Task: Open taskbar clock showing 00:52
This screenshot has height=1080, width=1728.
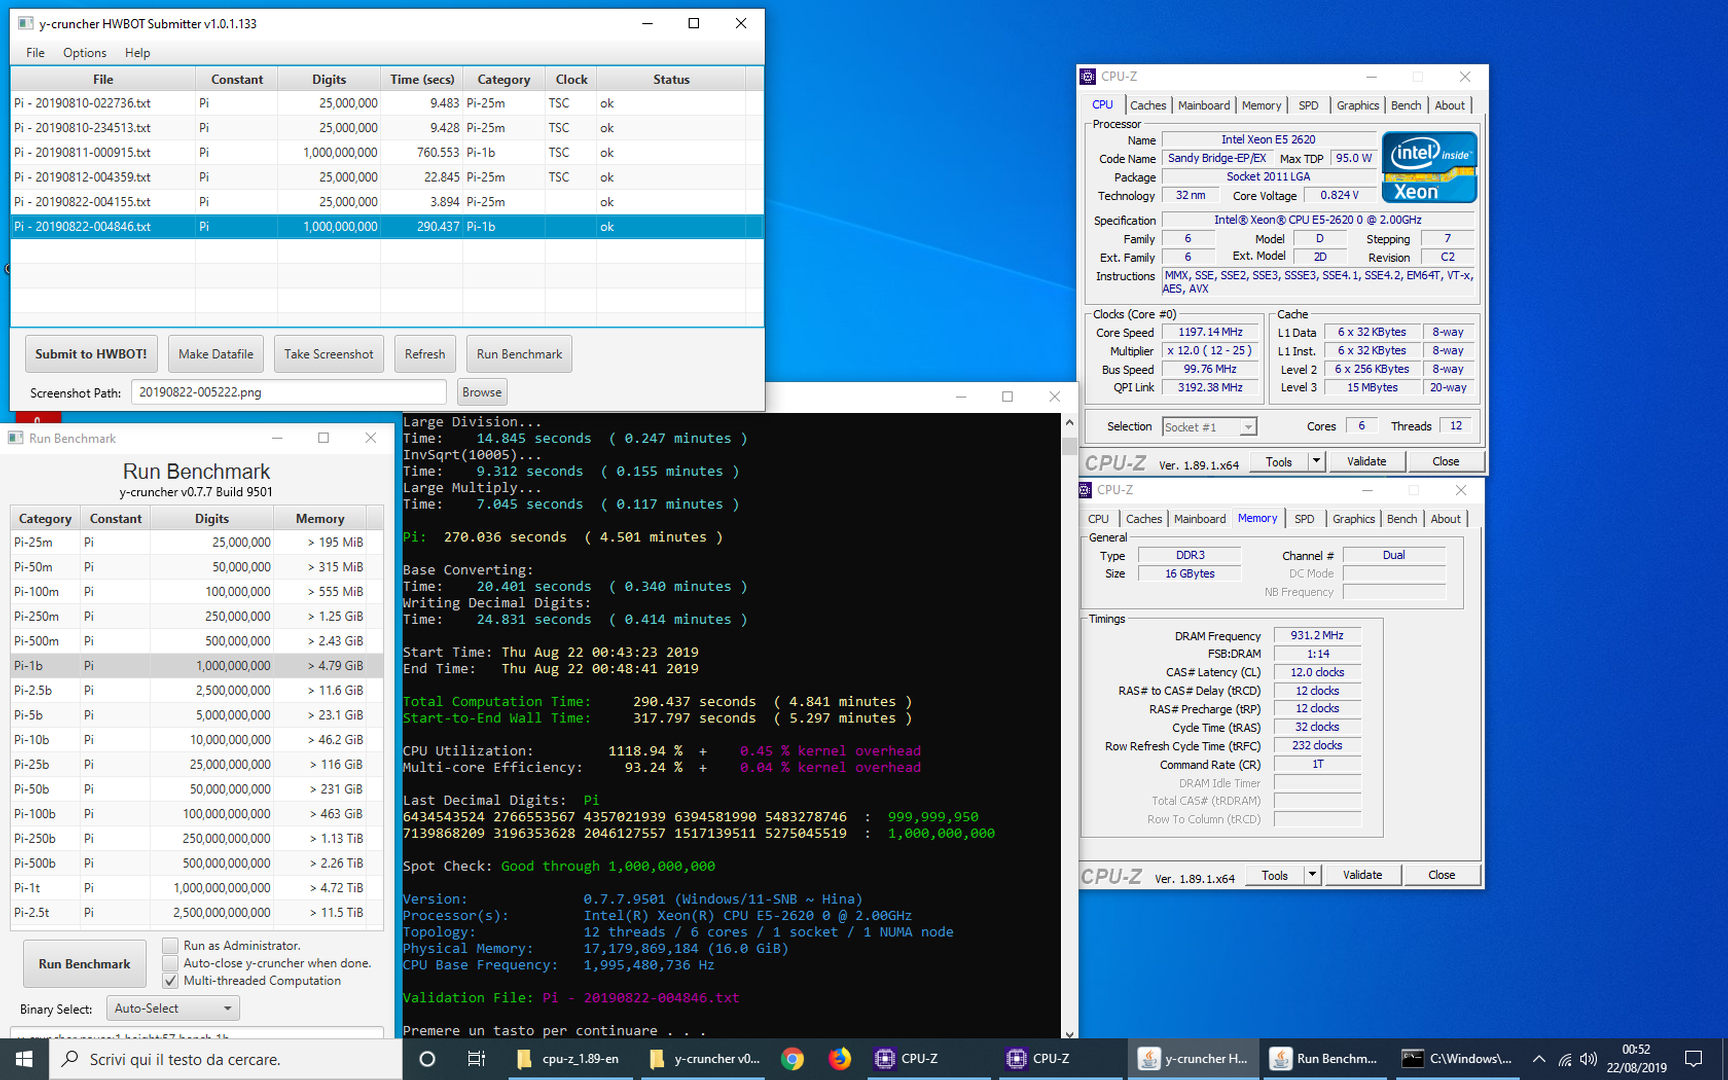Action: point(1636,1058)
